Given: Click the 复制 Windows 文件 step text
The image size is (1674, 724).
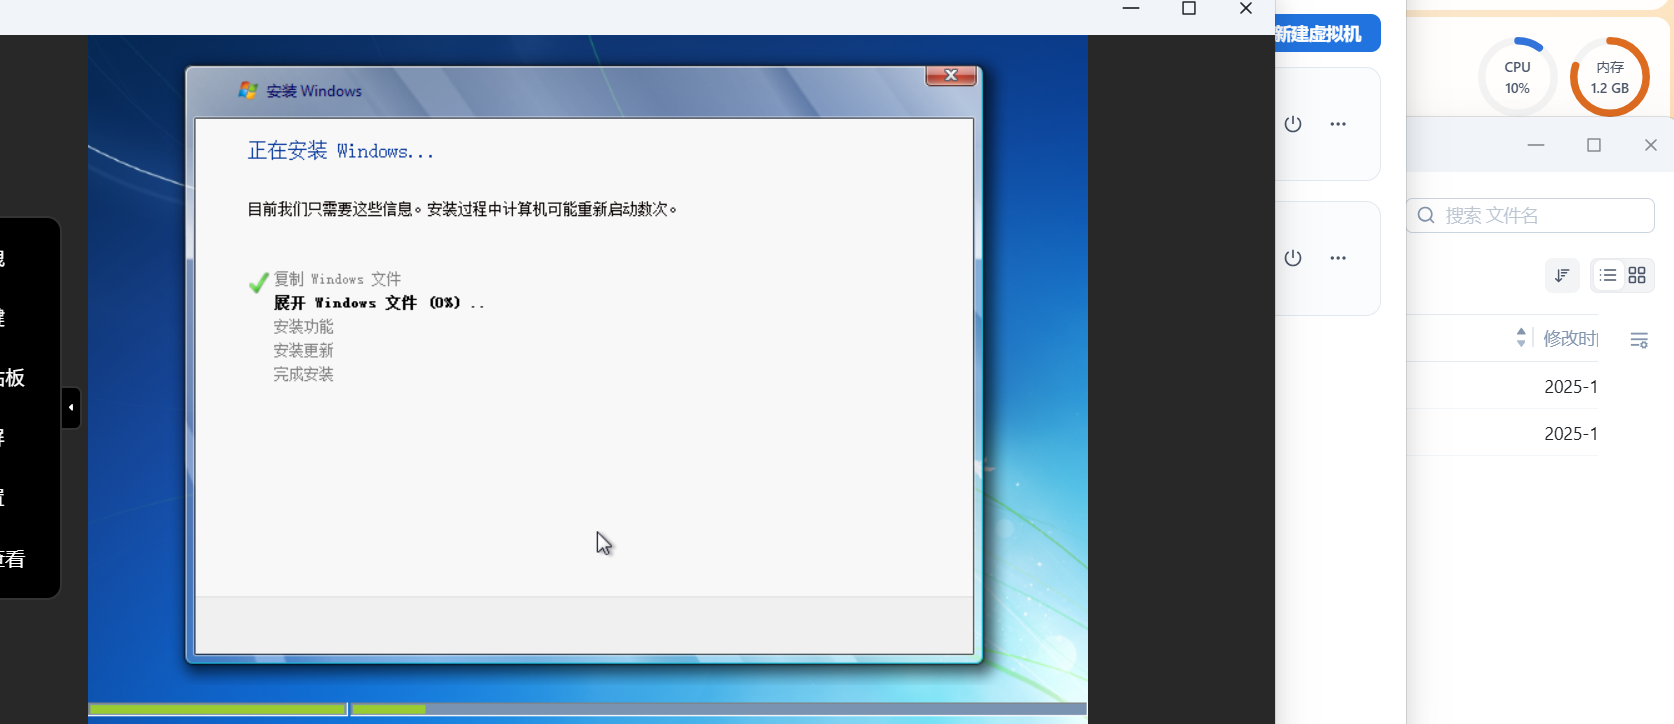Looking at the screenshot, I should [338, 279].
